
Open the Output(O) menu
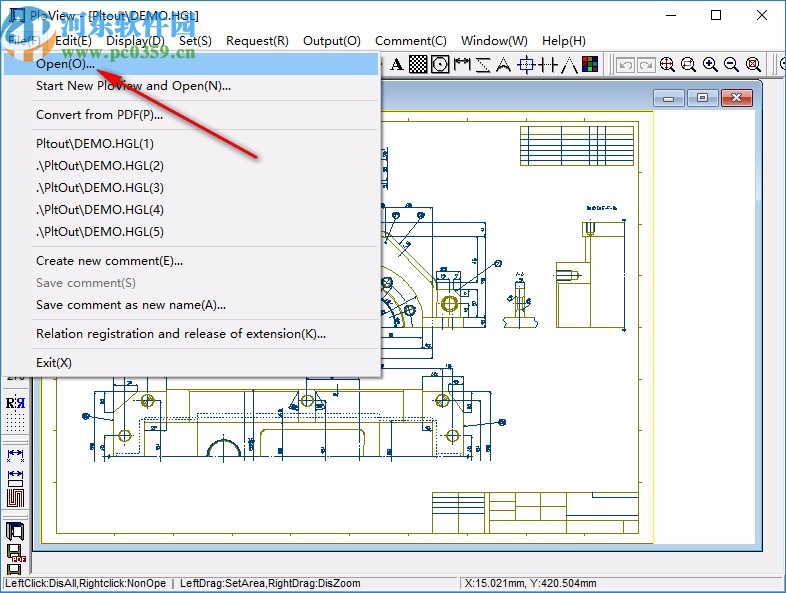coord(332,41)
